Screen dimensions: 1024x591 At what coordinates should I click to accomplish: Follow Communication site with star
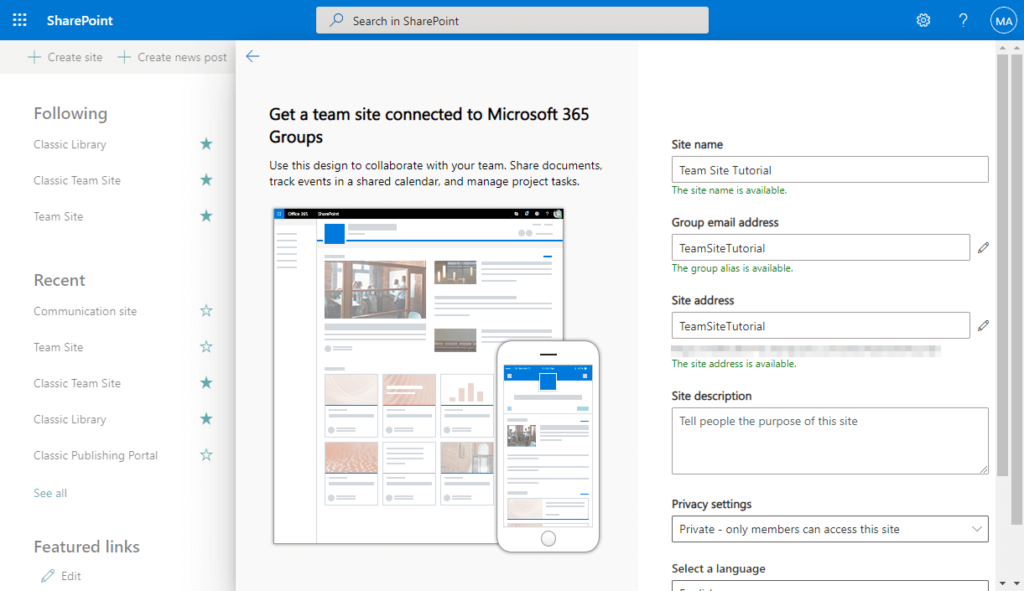click(x=206, y=311)
